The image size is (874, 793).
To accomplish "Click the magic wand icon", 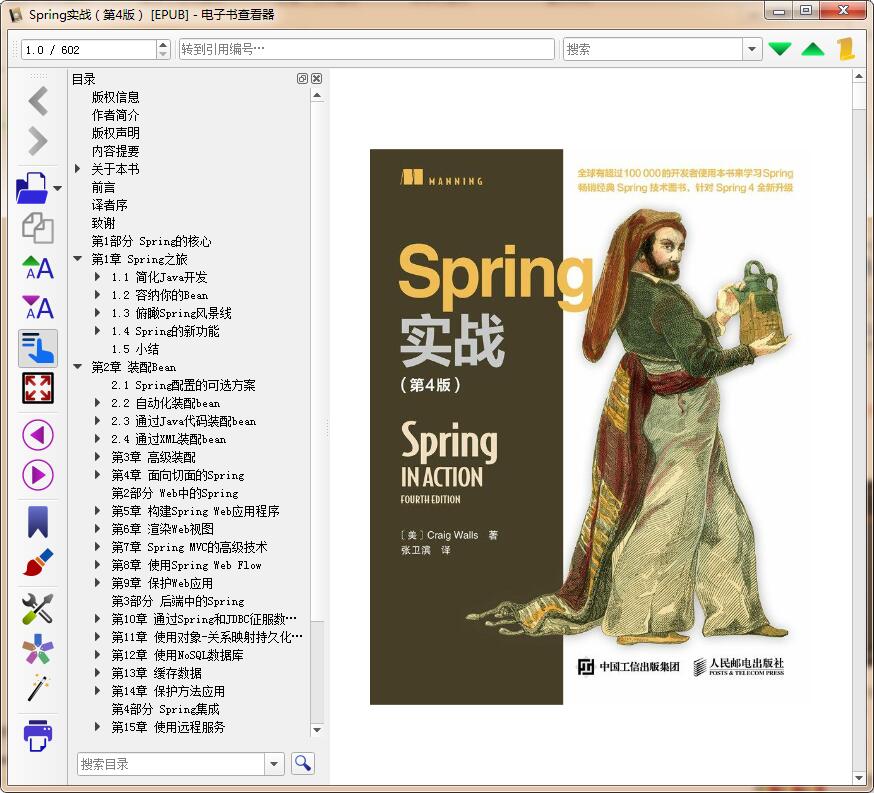I will point(38,689).
